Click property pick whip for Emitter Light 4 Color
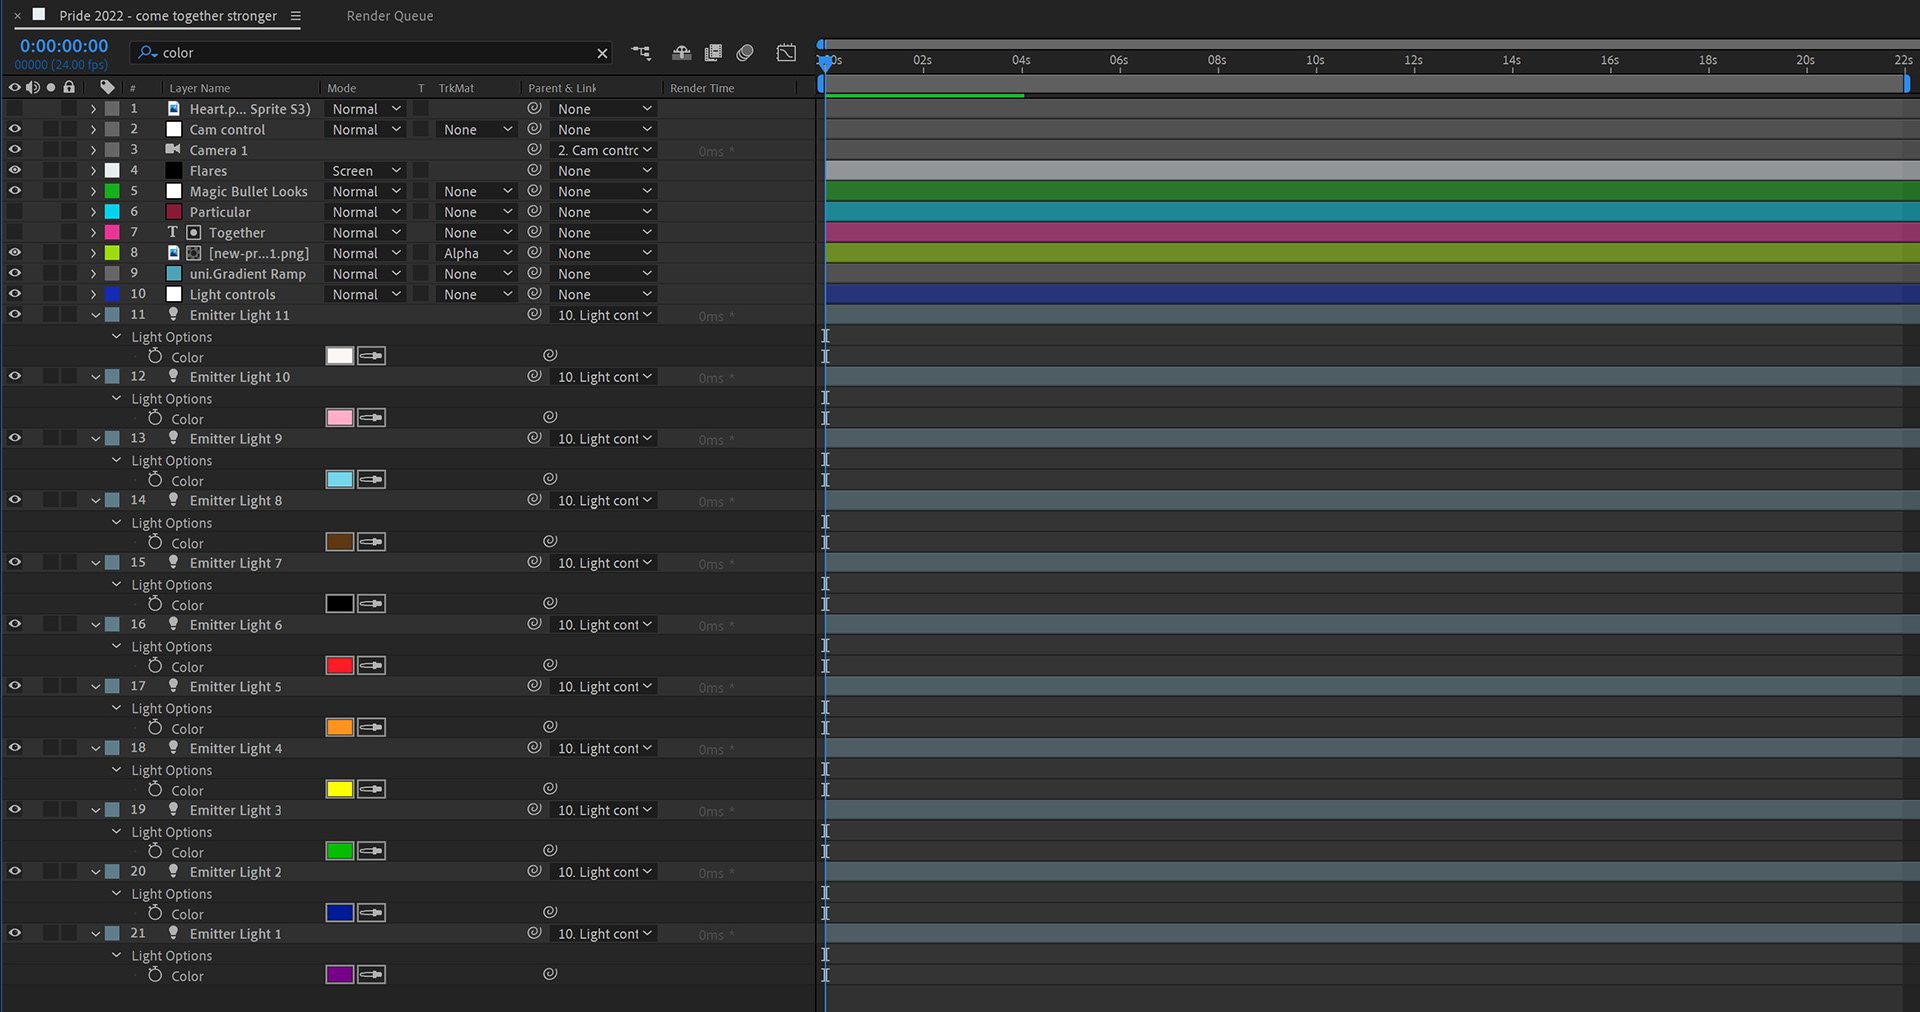 coord(550,788)
